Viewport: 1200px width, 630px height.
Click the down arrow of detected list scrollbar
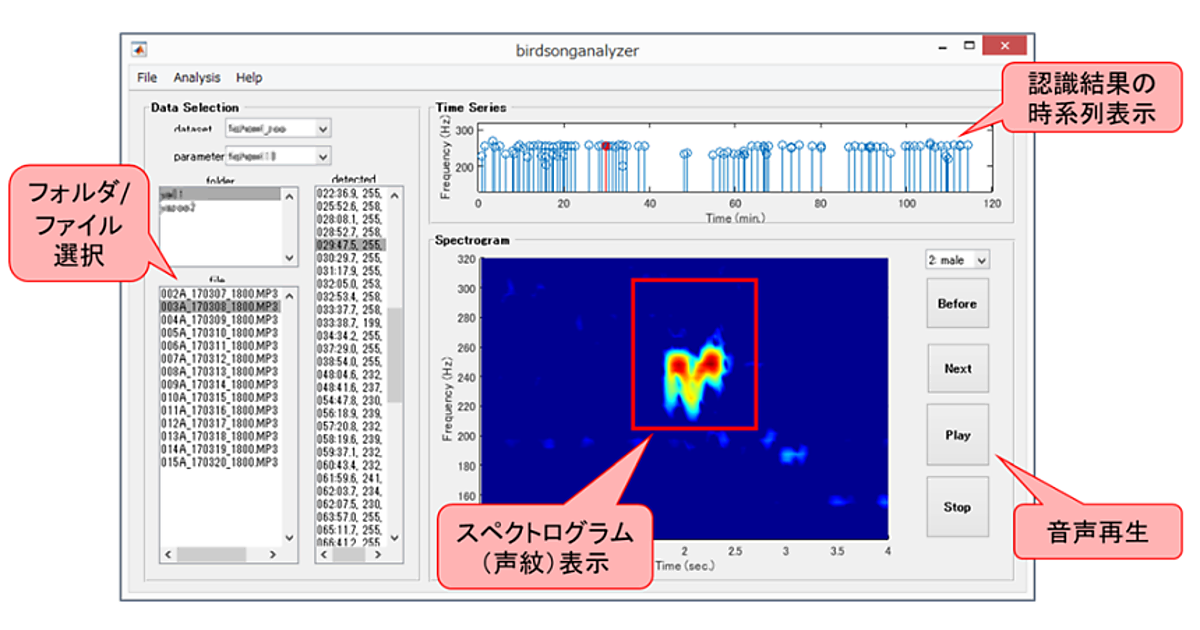(394, 537)
